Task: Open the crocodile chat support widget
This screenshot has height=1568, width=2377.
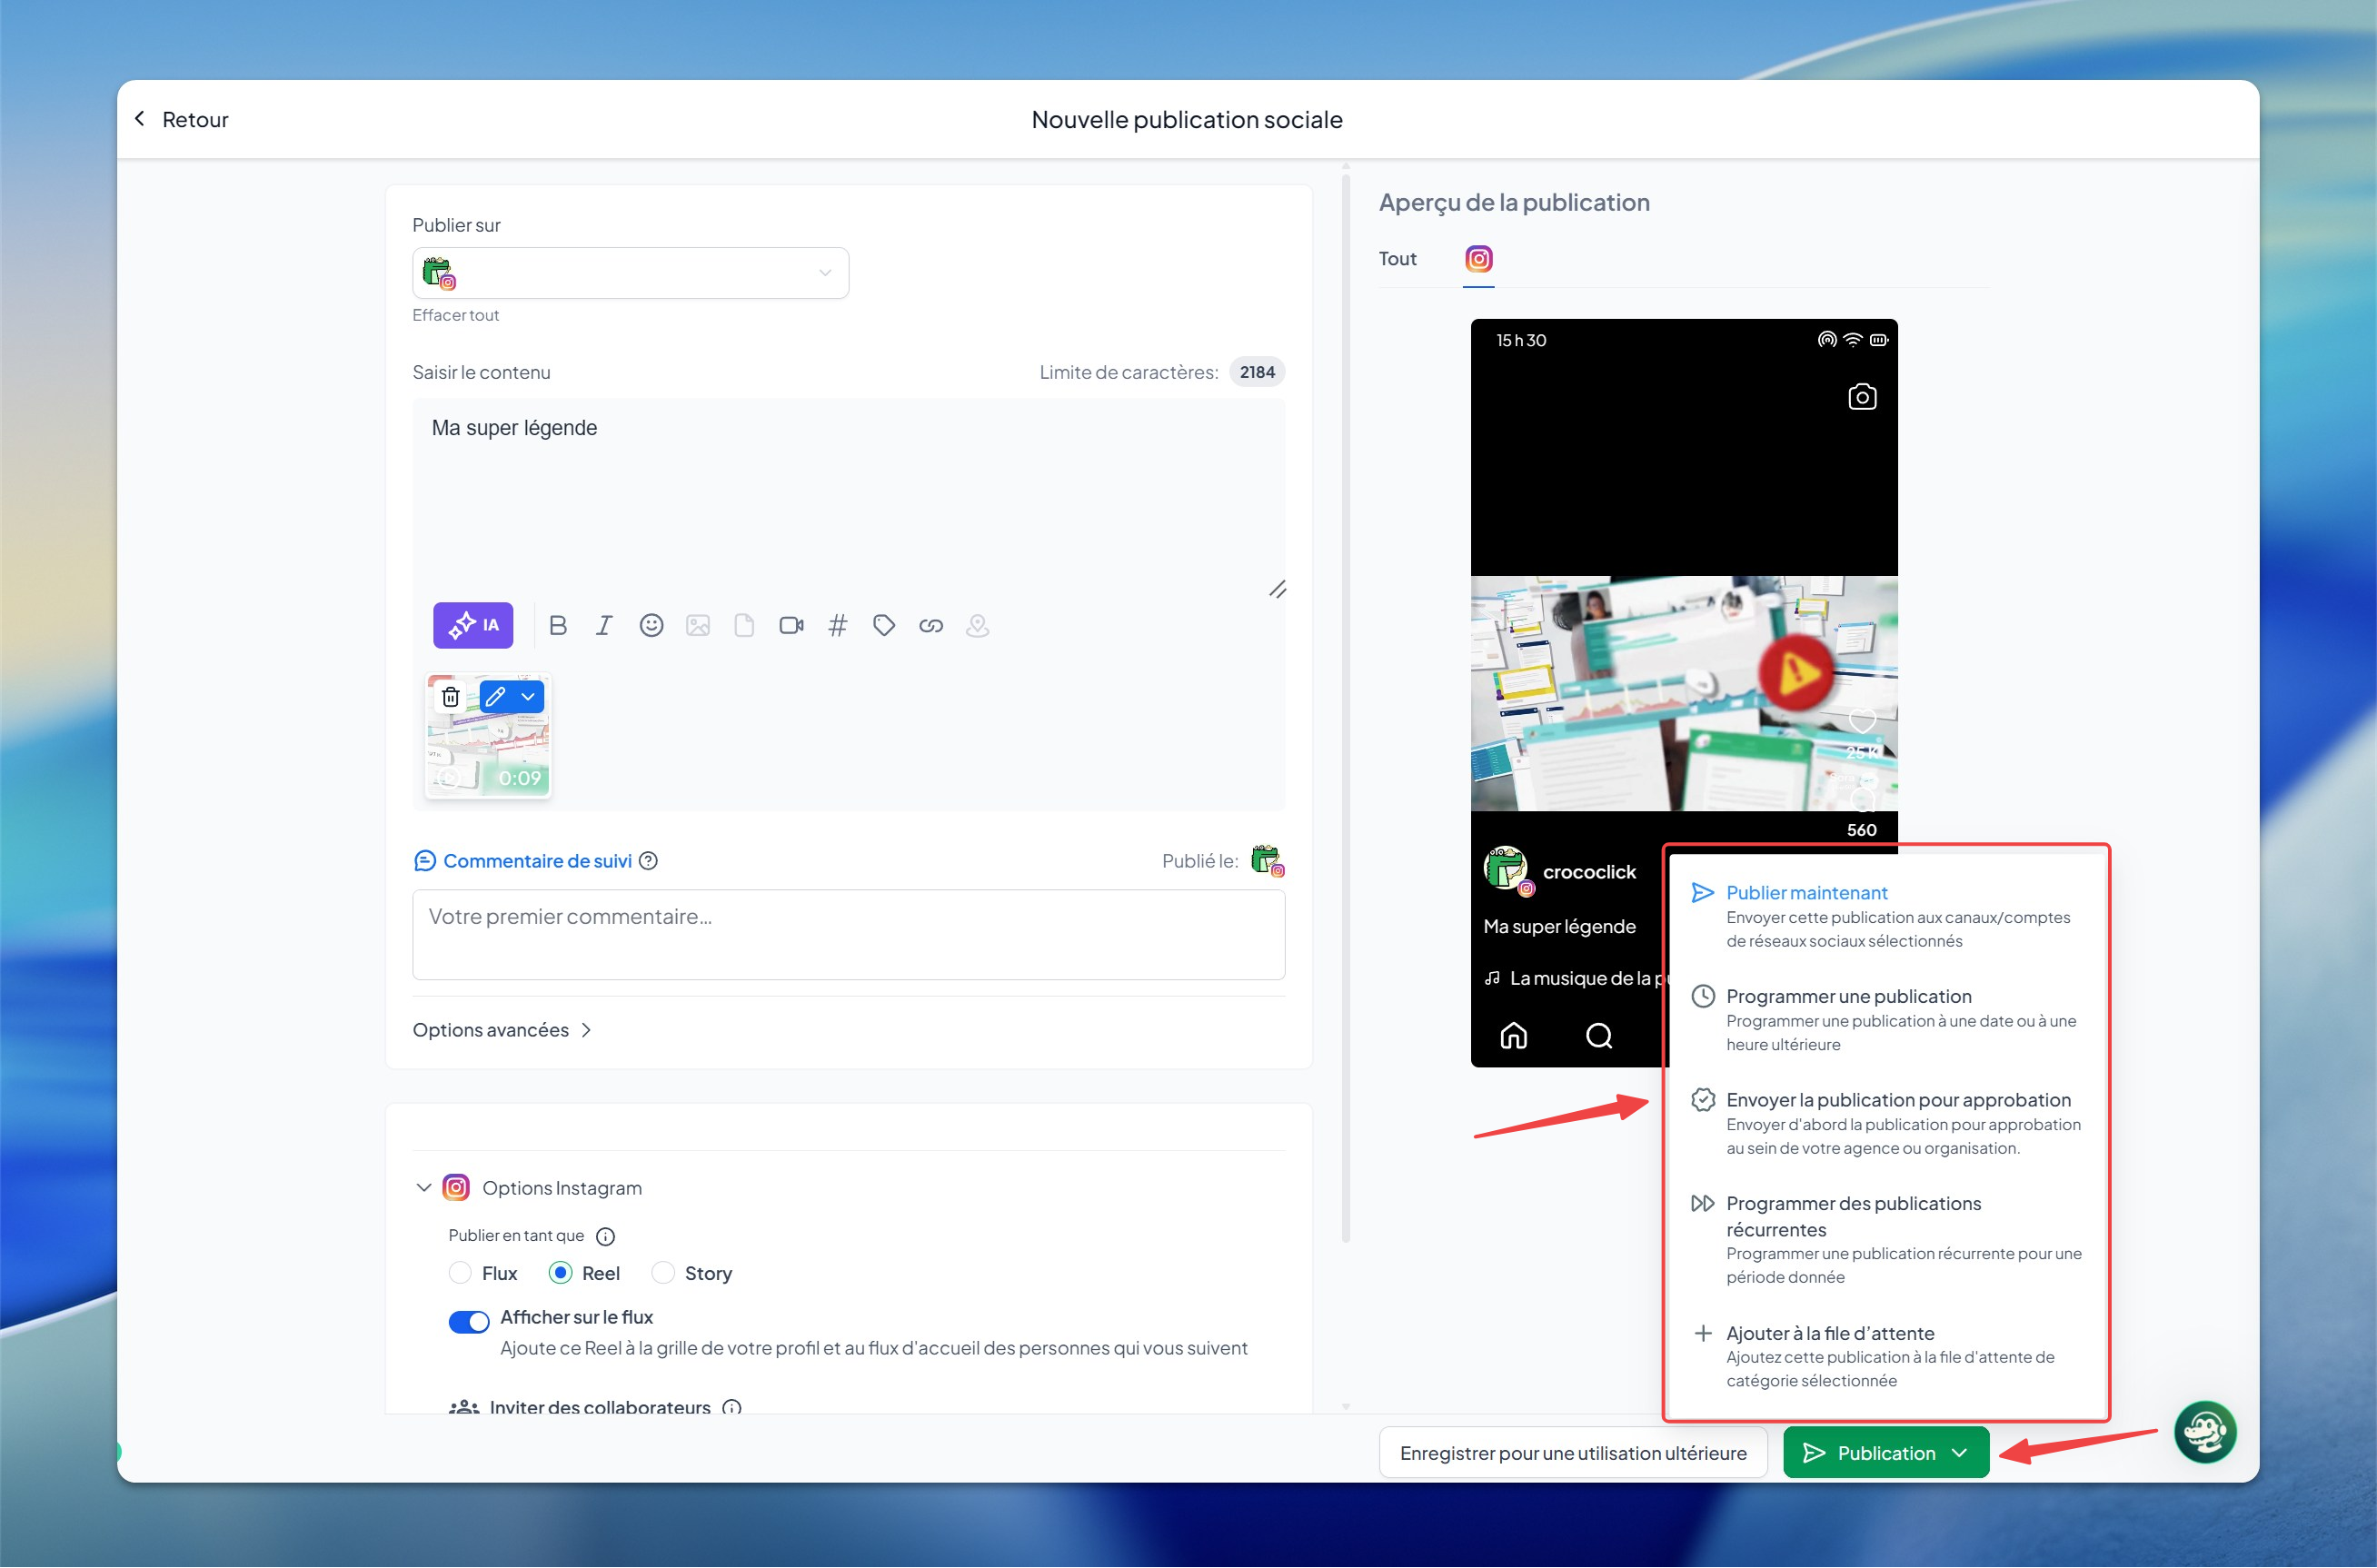Action: 2204,1432
